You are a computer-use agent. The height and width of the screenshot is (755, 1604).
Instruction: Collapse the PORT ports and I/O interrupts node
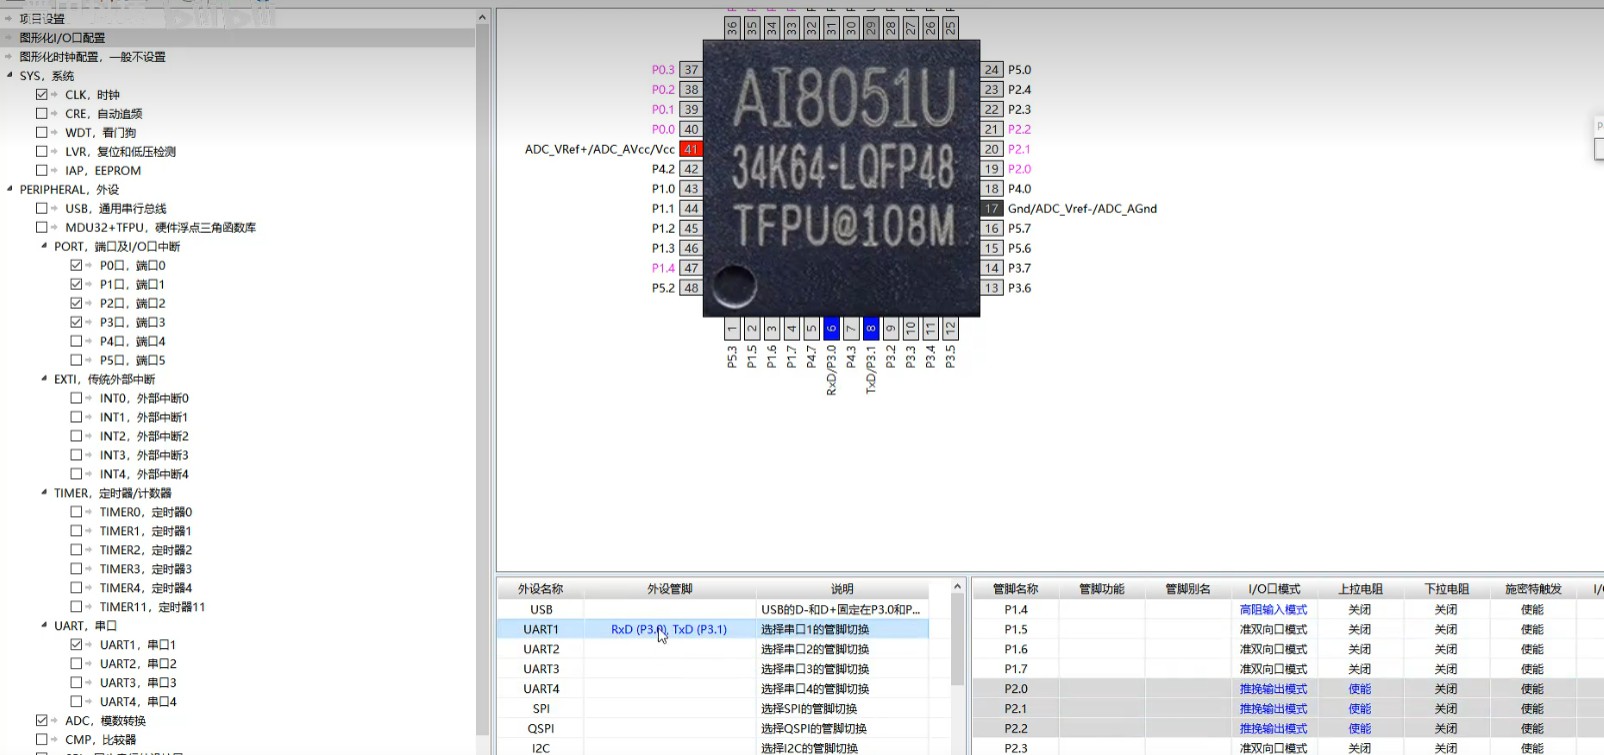pyautogui.click(x=44, y=246)
